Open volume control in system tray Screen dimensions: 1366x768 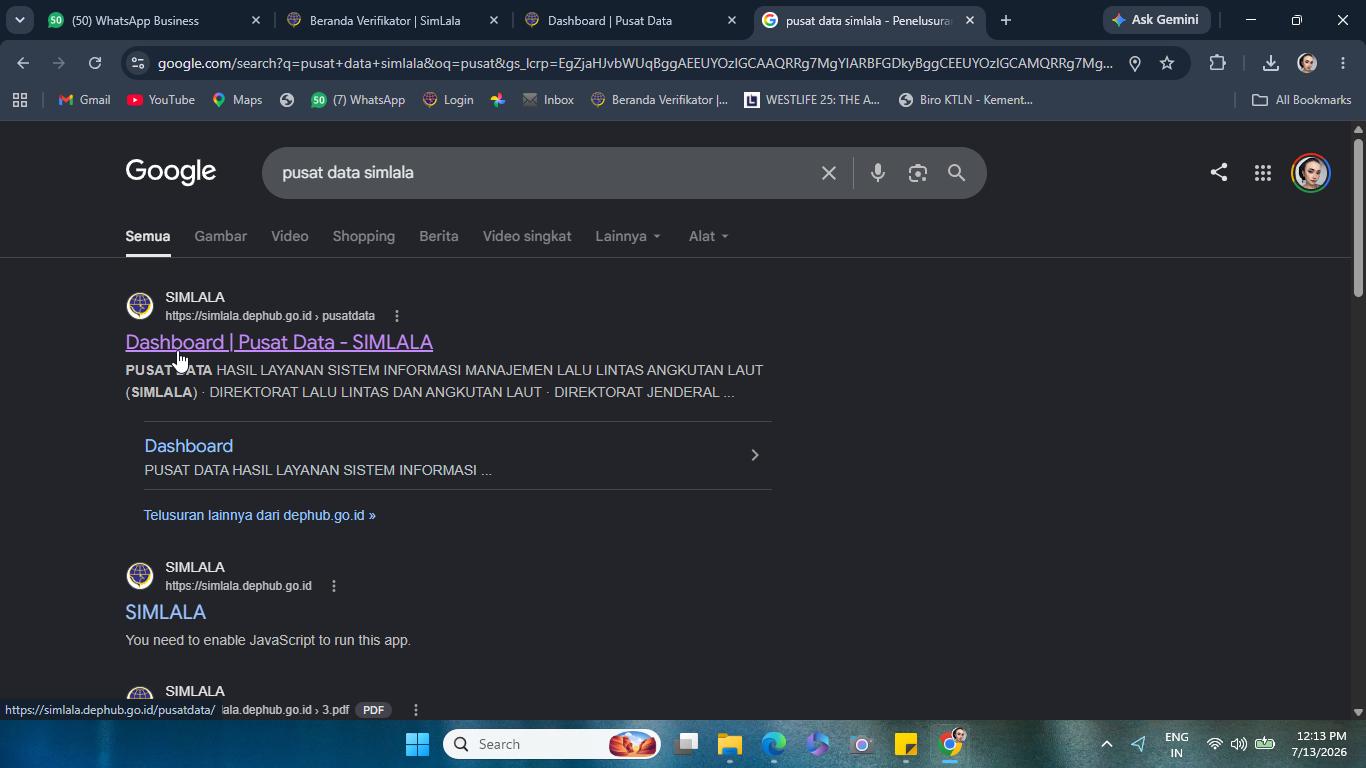pos(1239,744)
